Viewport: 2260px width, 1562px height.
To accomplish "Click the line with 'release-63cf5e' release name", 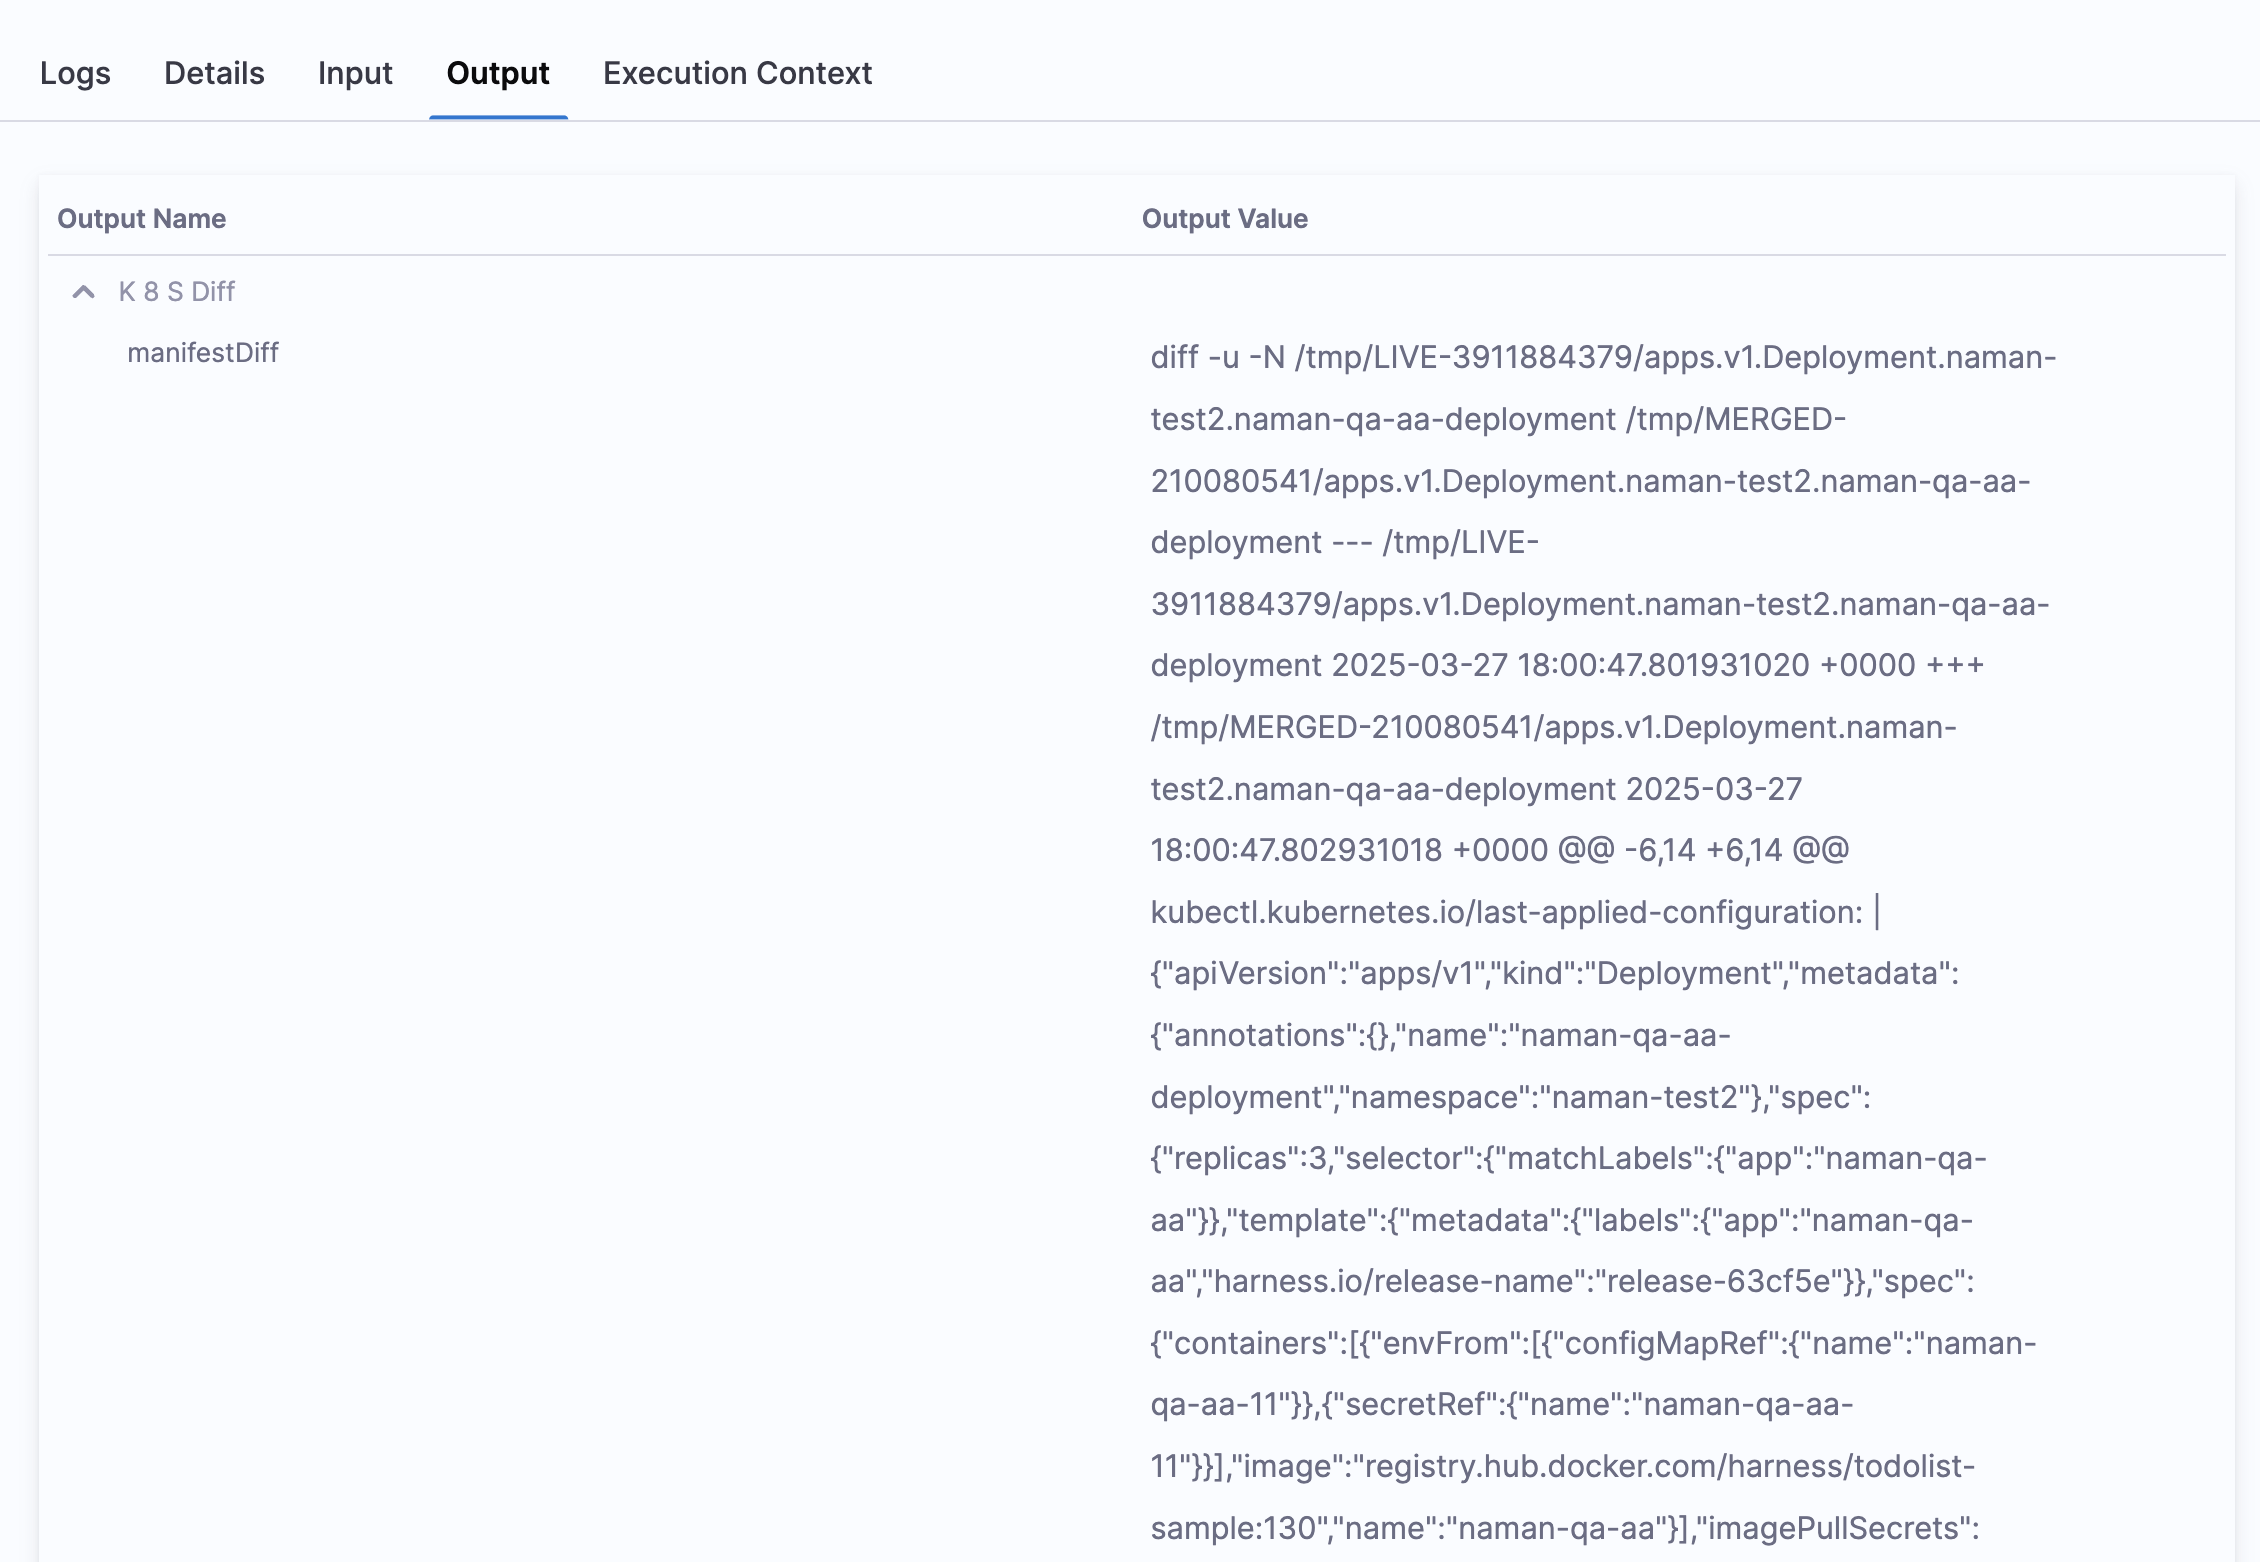I will [x=1562, y=1282].
